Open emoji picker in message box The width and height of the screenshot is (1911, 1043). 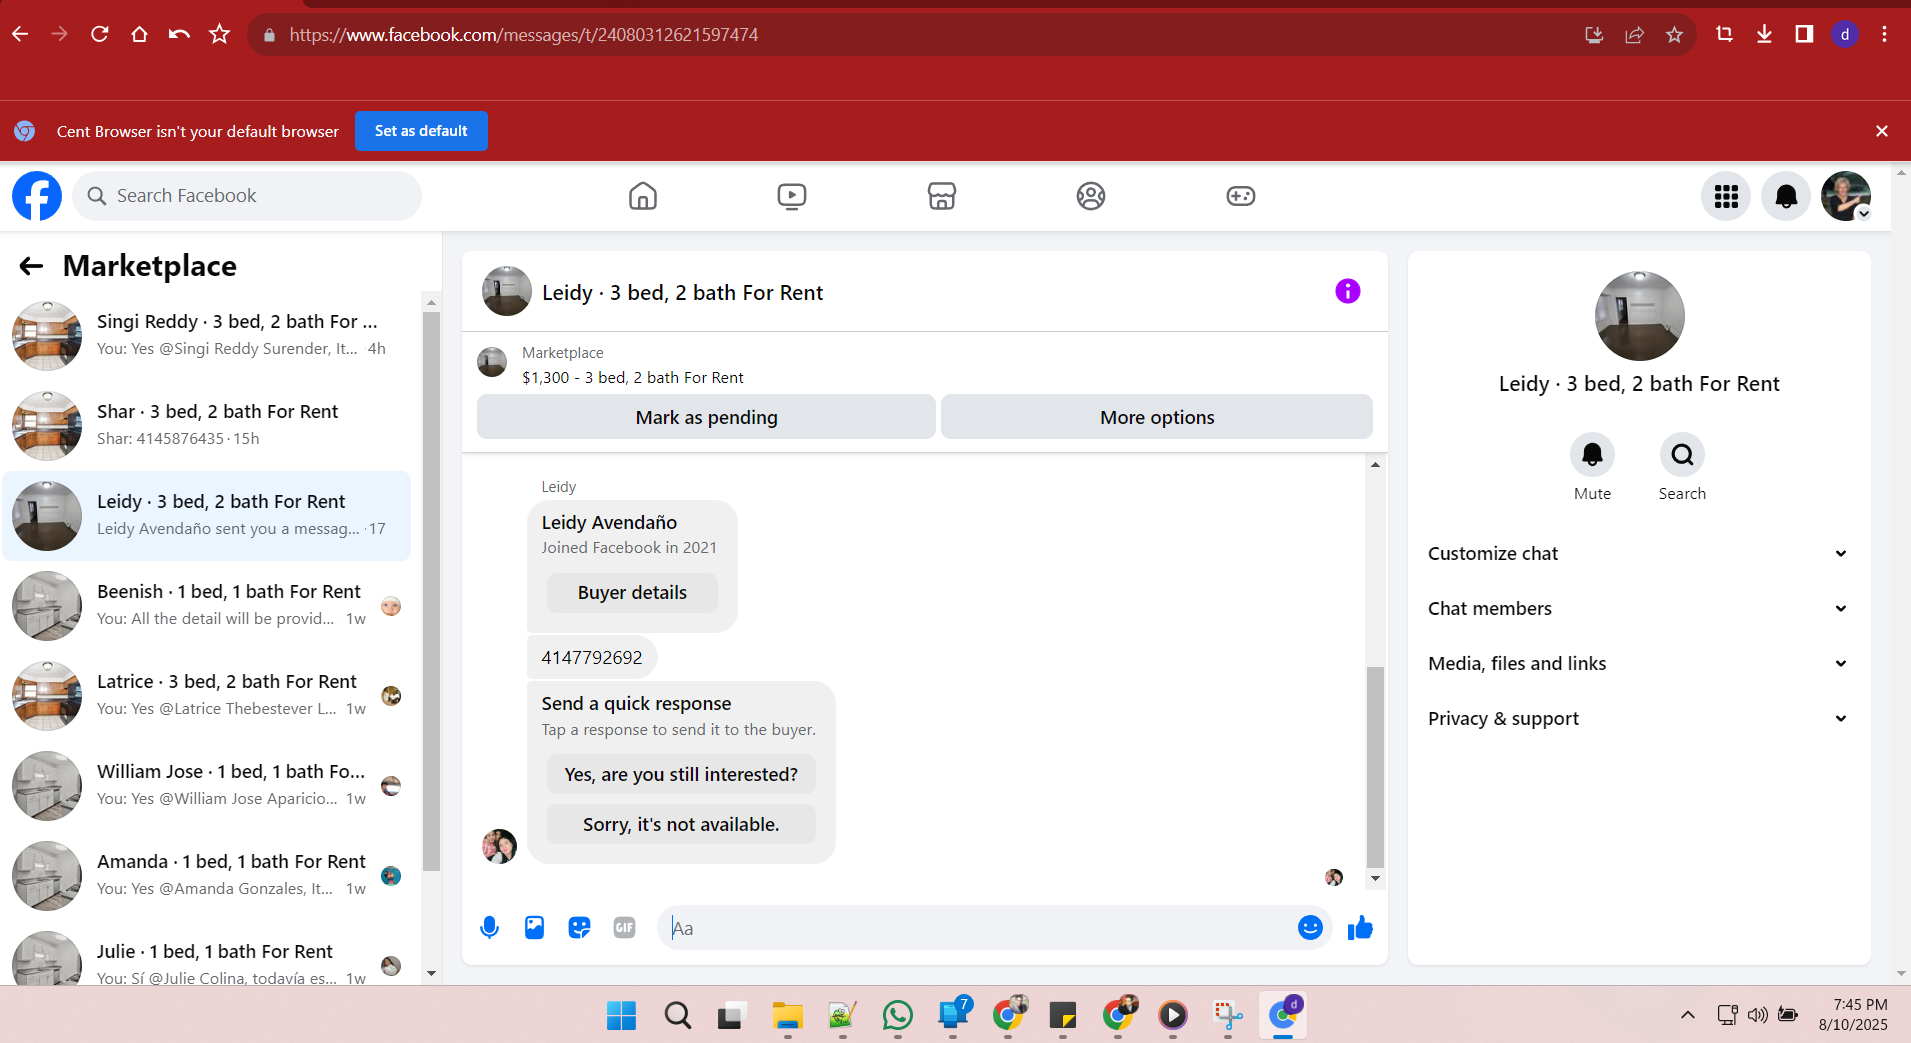(1310, 928)
